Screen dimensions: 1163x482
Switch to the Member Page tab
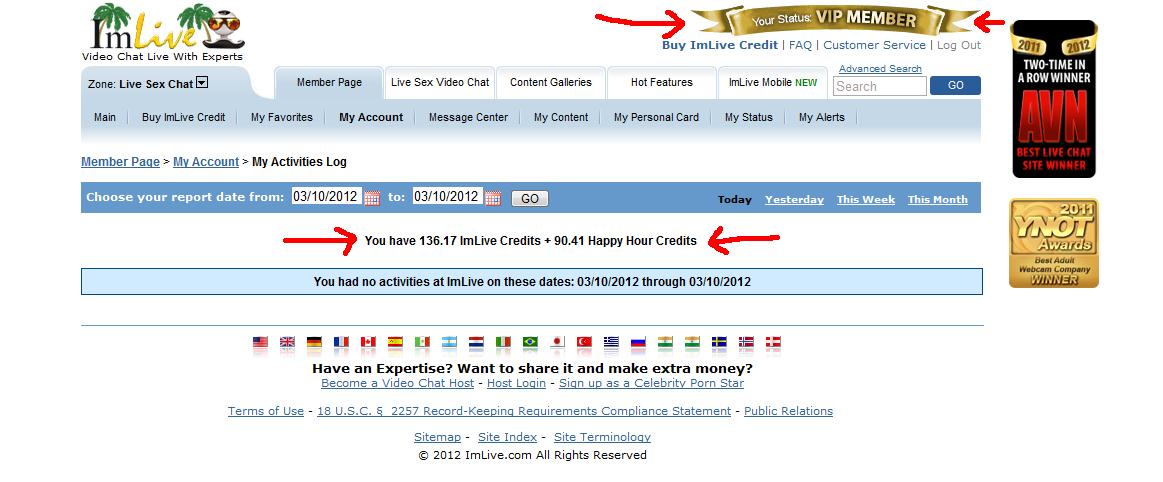(329, 82)
